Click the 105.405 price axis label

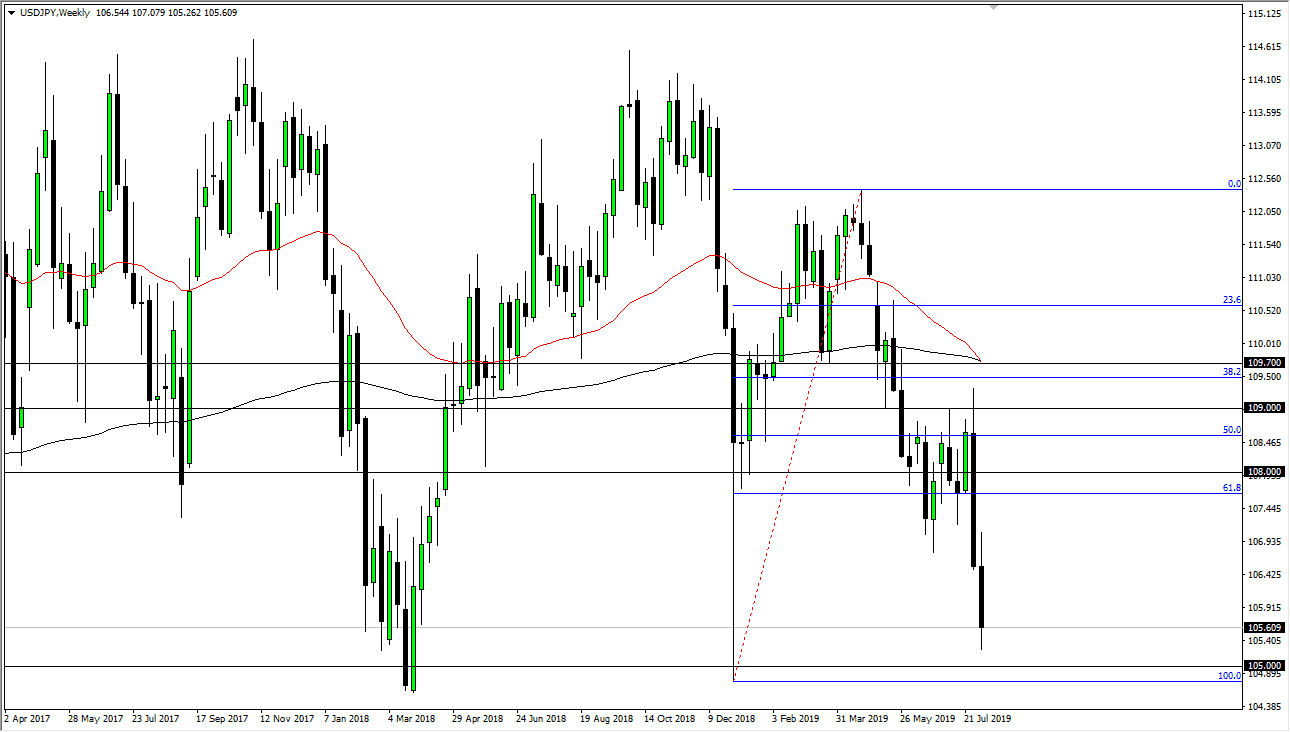pyautogui.click(x=1265, y=641)
